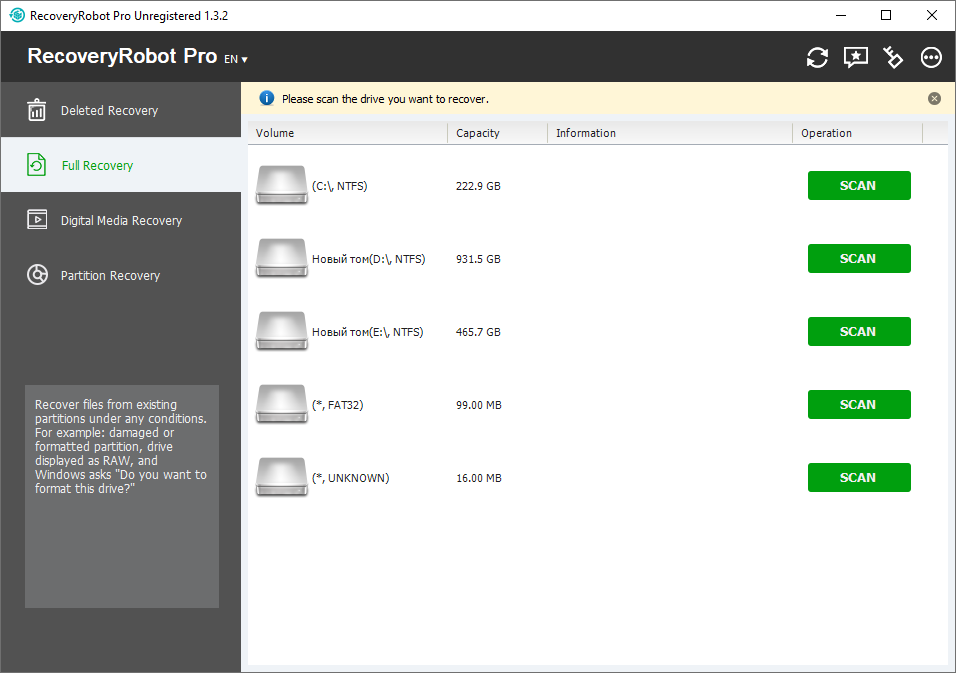Click the FAT32 partition drive icon
Screen dimensions: 956x673
click(x=281, y=404)
